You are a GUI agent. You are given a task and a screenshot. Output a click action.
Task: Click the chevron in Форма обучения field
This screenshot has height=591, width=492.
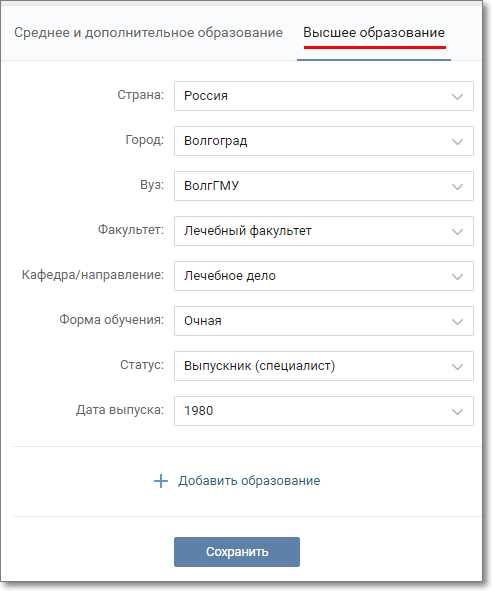(457, 322)
